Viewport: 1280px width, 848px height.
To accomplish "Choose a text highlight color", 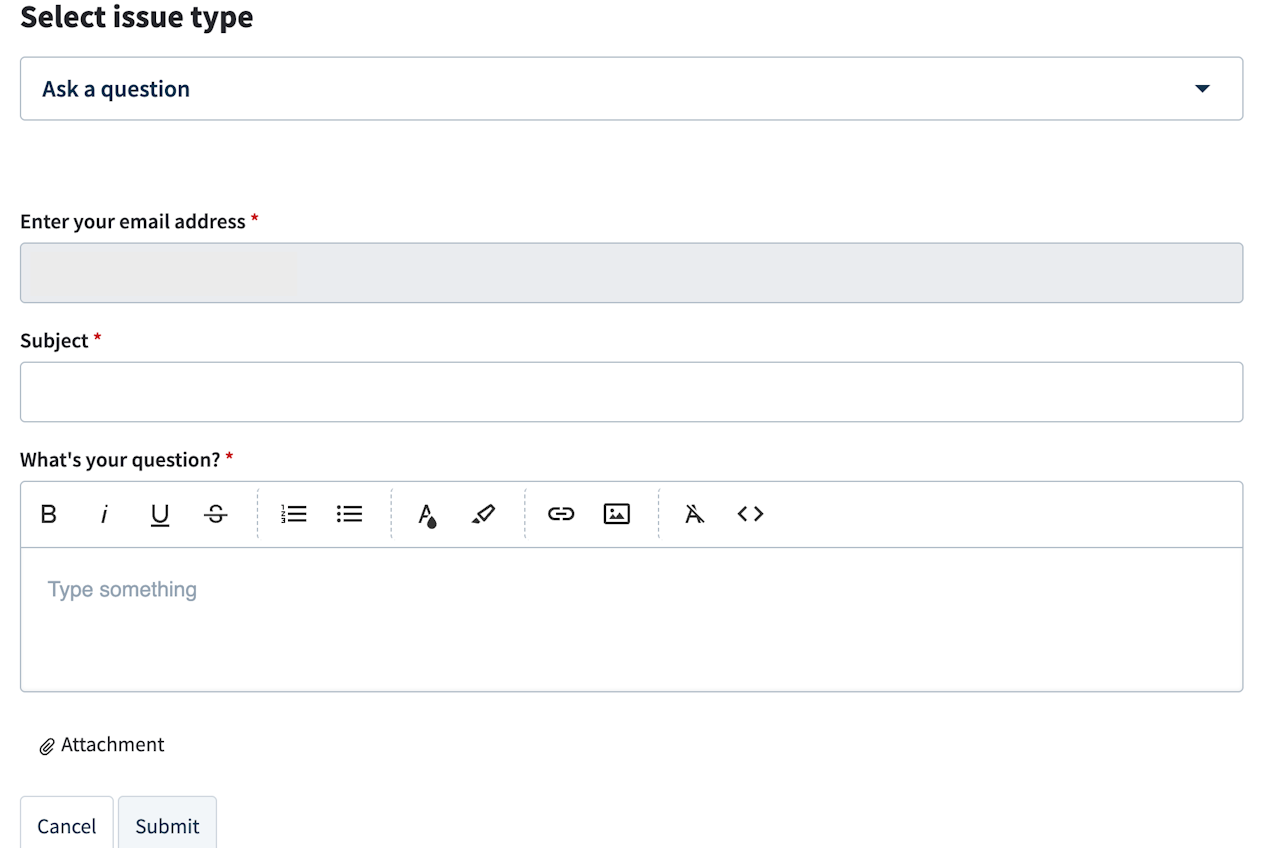I will click(483, 514).
